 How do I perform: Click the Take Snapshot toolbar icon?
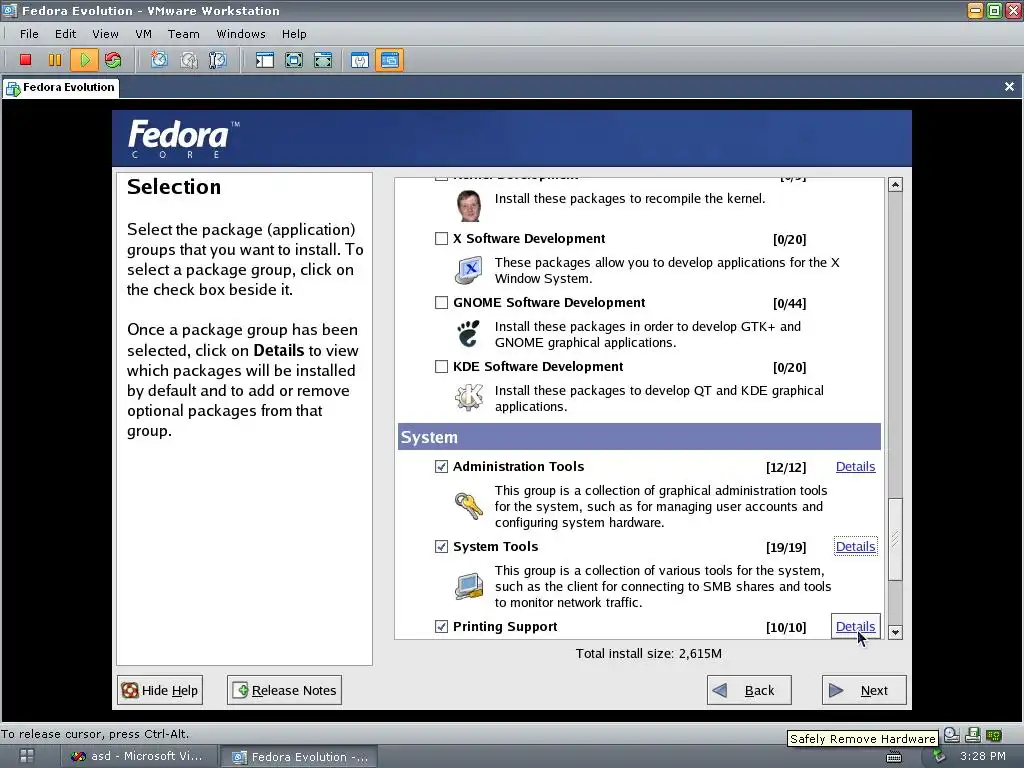(x=159, y=60)
